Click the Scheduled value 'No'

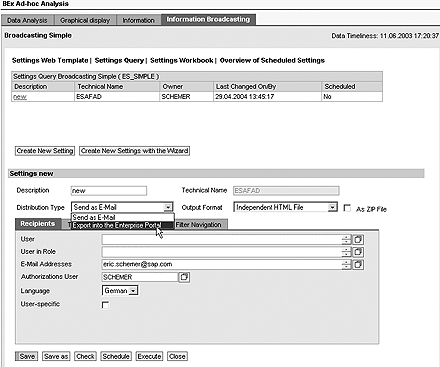coord(352,97)
